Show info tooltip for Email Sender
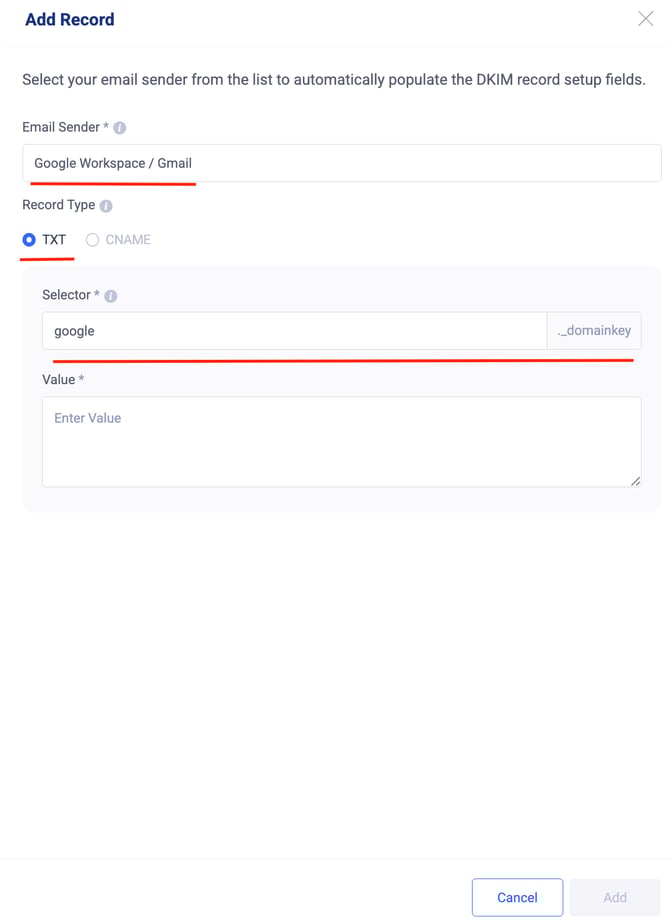The width and height of the screenshot is (670, 920). 120,128
